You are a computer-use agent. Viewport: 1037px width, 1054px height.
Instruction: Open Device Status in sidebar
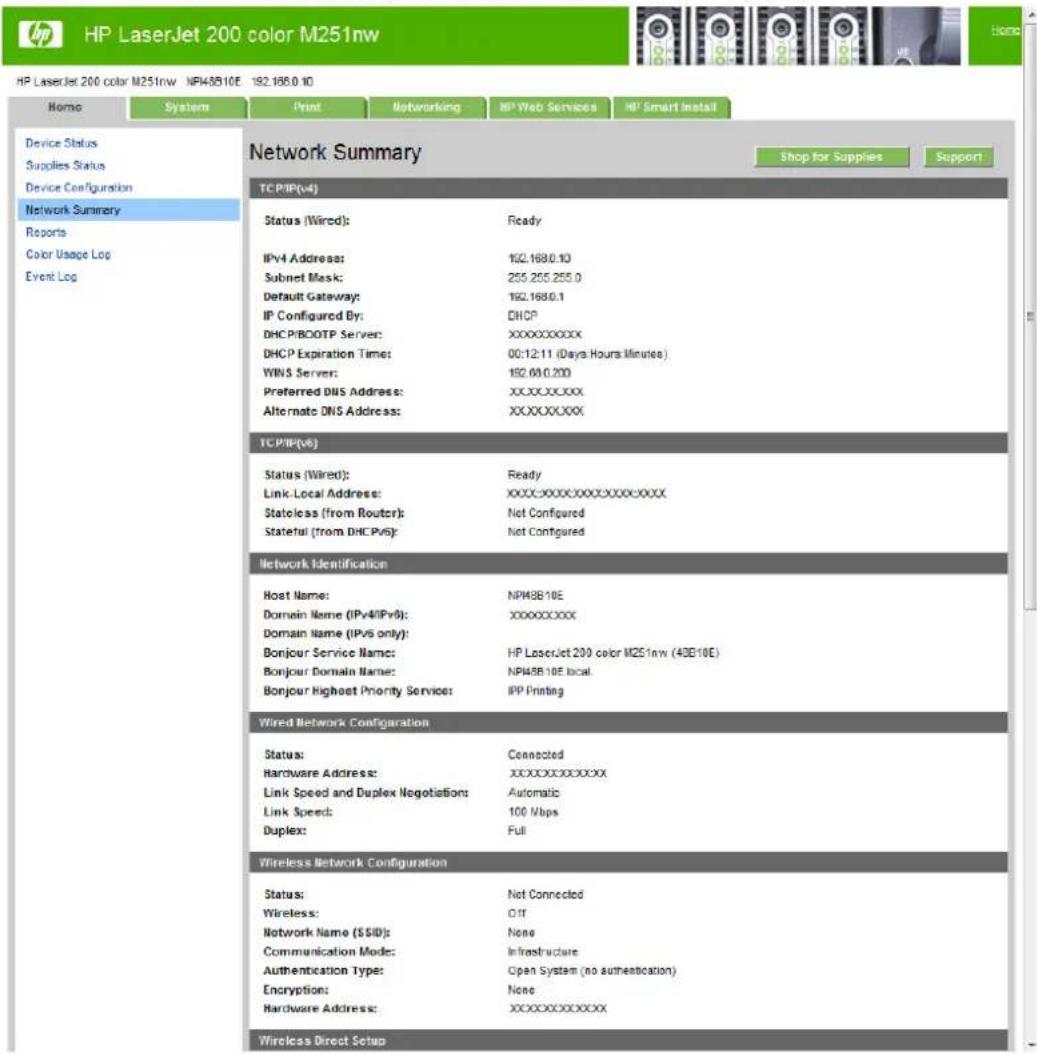click(61, 143)
